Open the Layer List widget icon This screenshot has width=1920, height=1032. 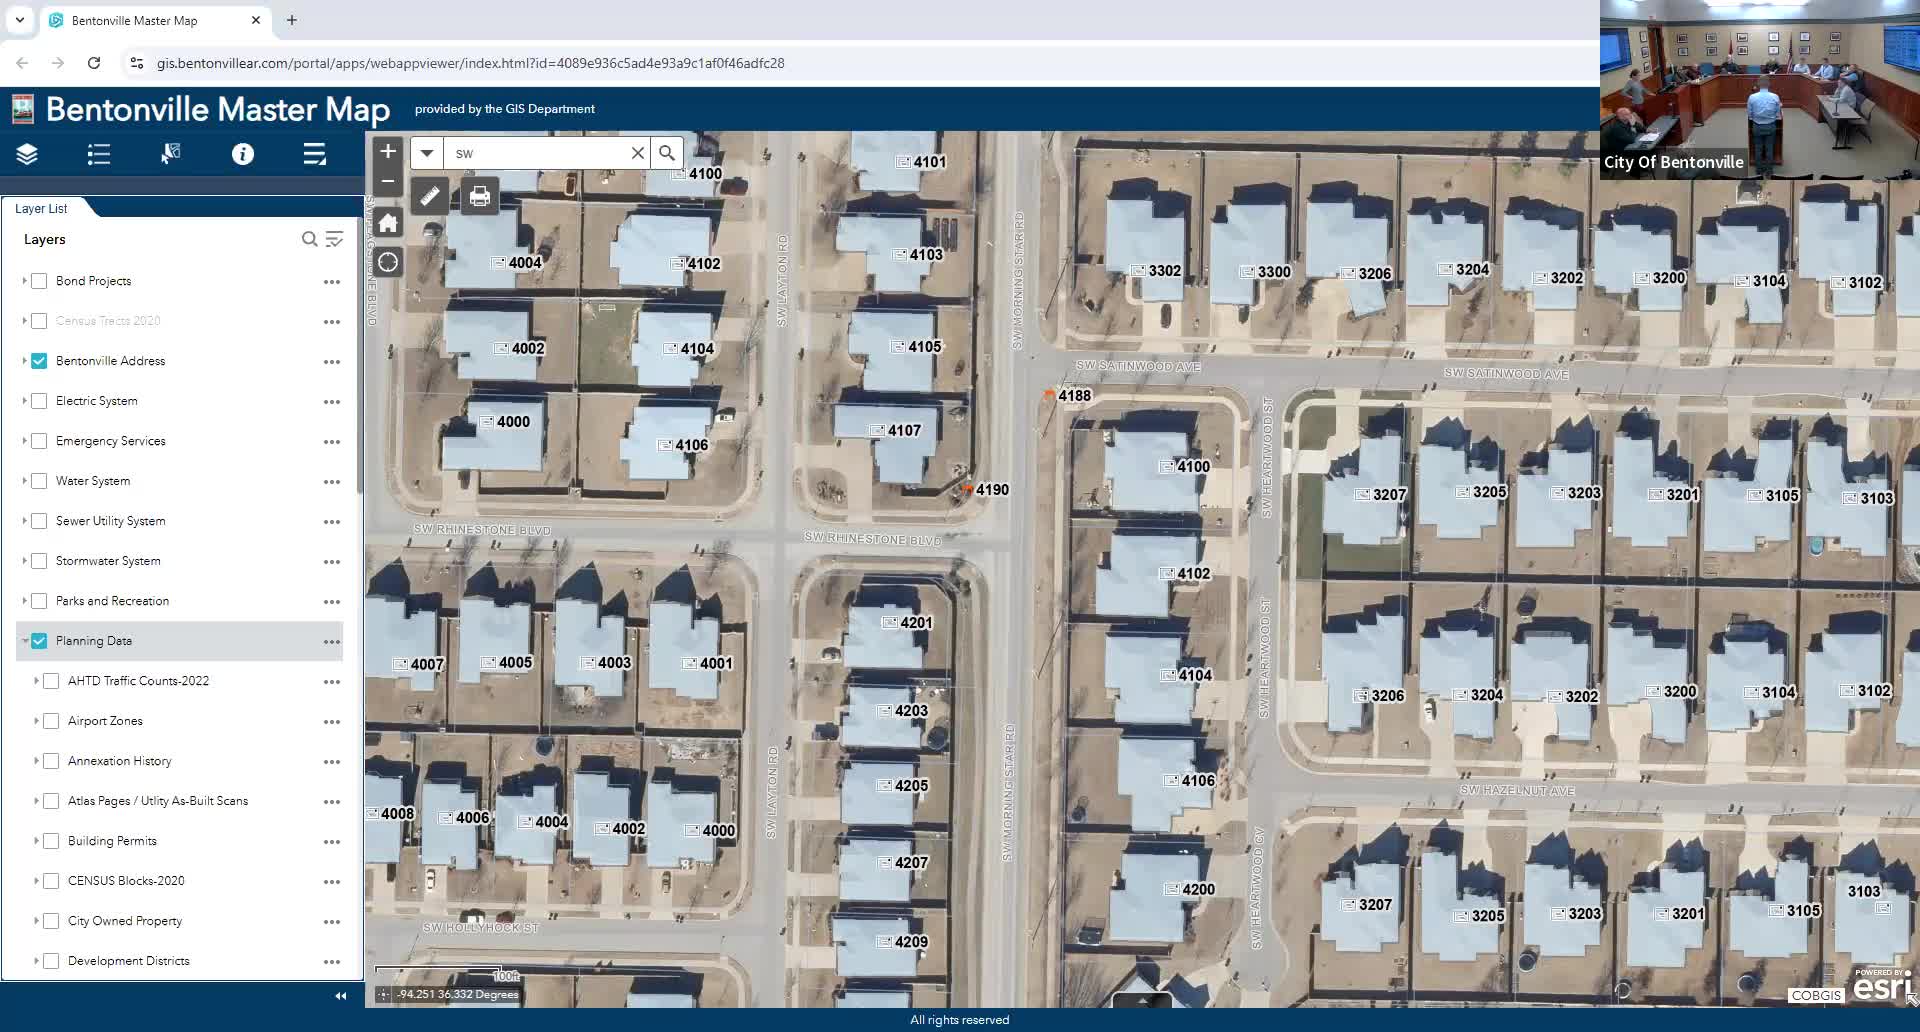point(27,154)
